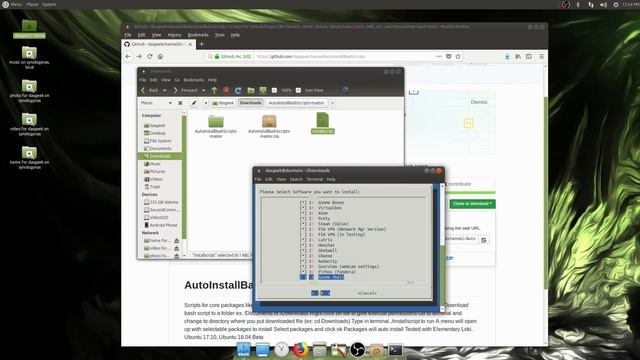
Task: Launch Firefox from the dock
Action: tap(300, 350)
